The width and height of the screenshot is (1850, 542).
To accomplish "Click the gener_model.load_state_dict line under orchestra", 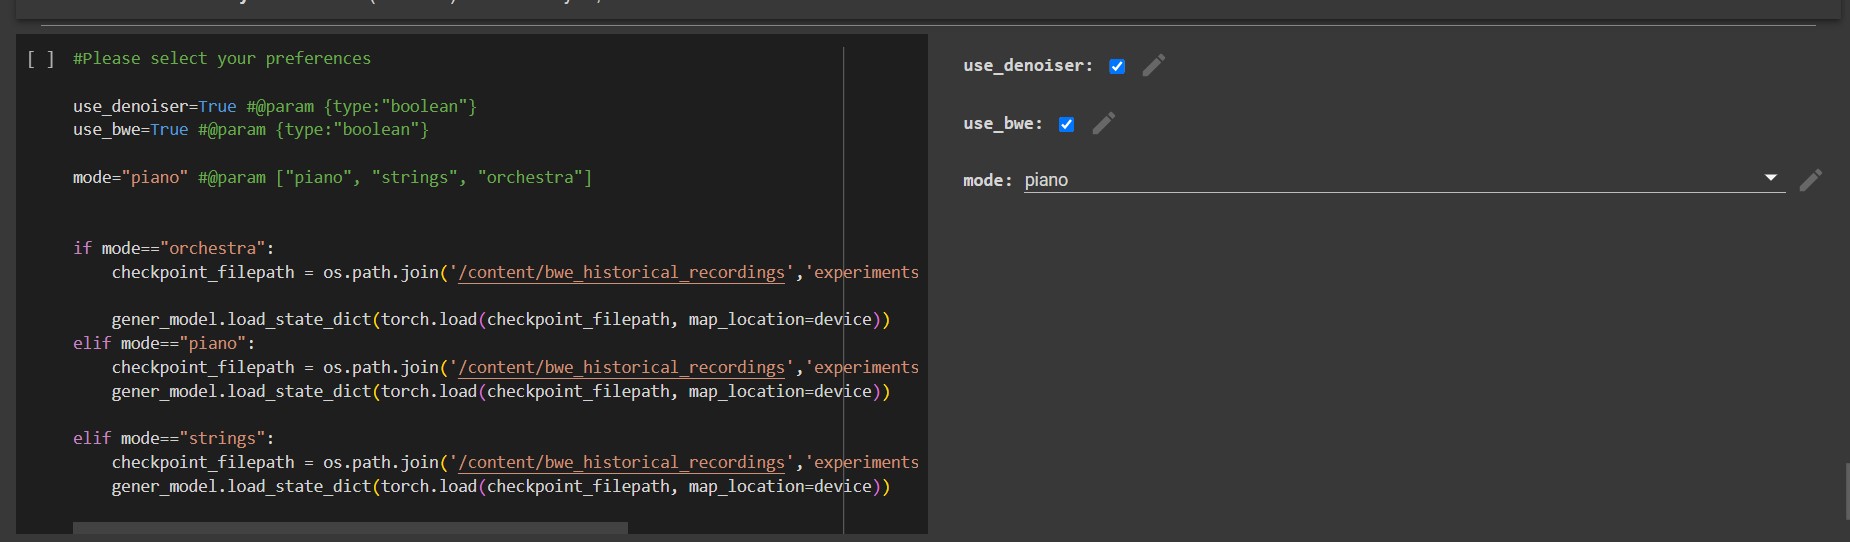I will point(501,319).
